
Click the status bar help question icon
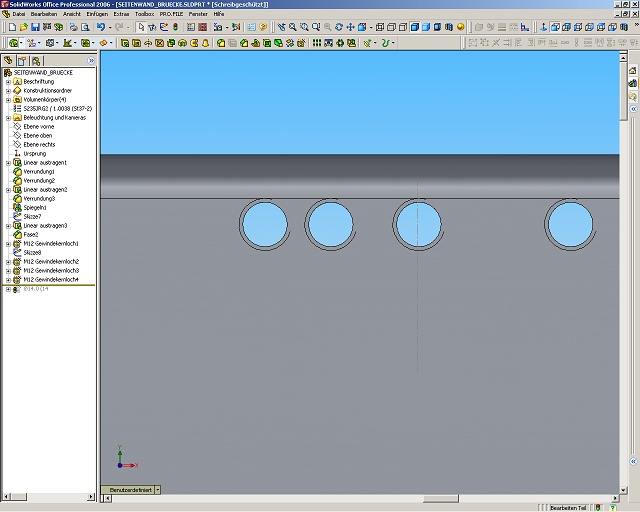coord(613,508)
